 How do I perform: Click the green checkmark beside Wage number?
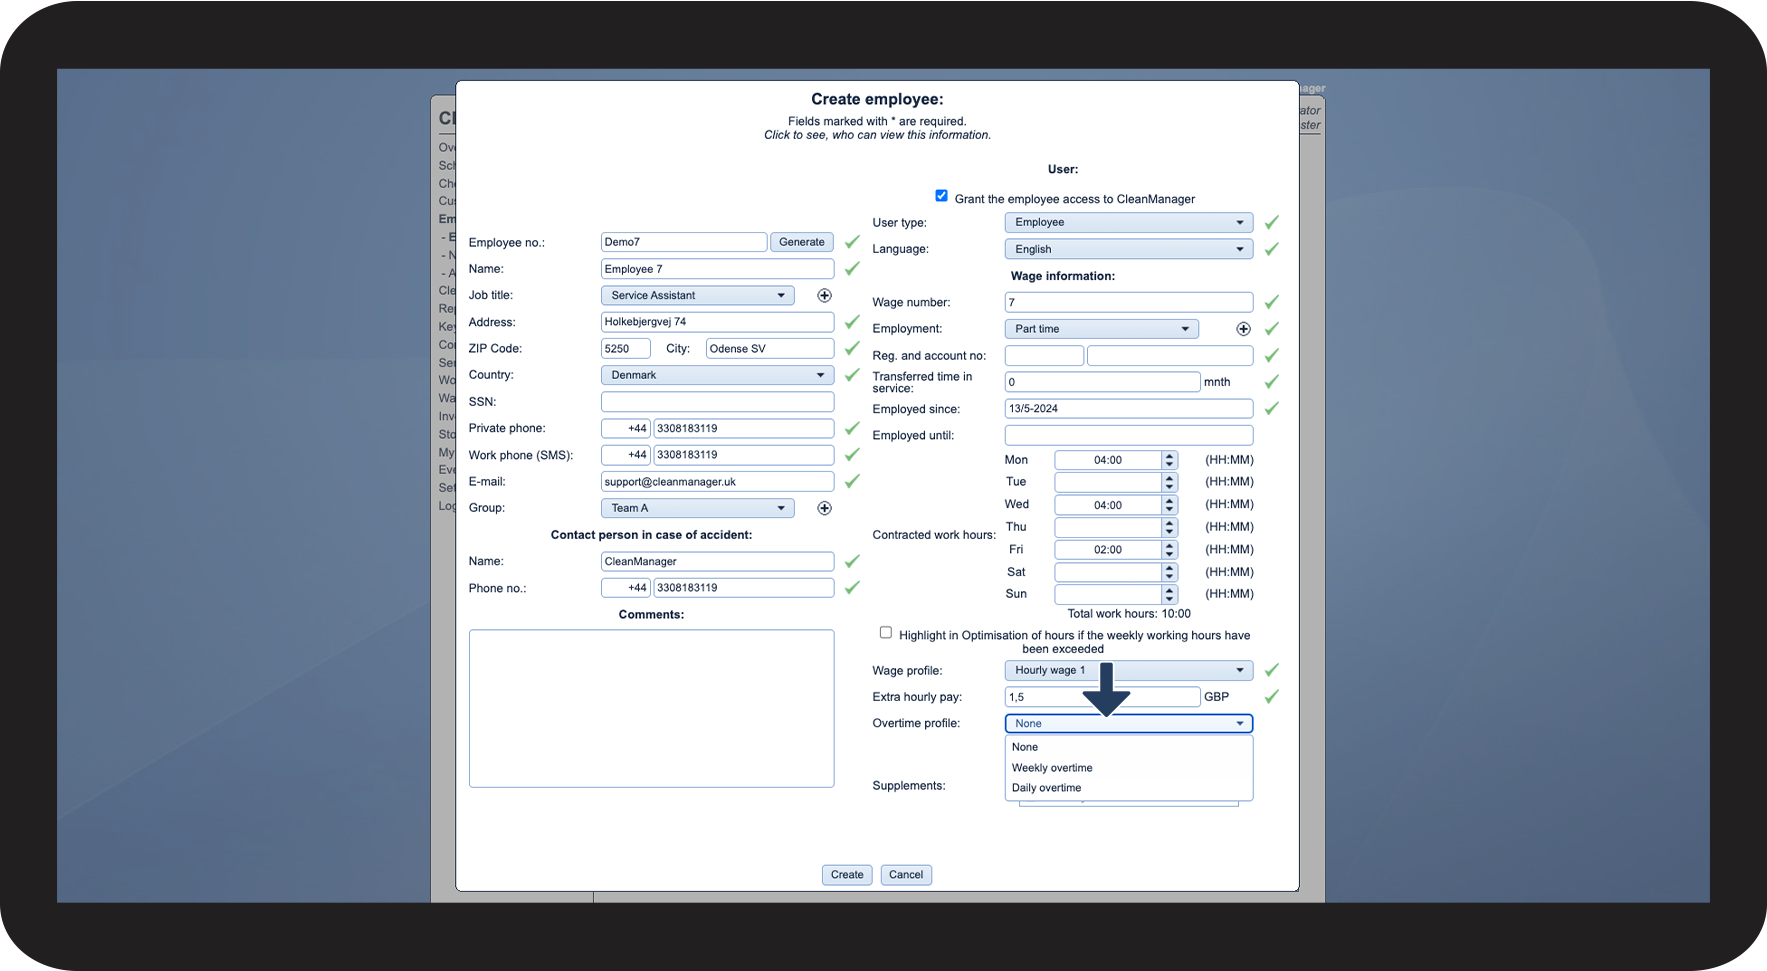click(1271, 302)
